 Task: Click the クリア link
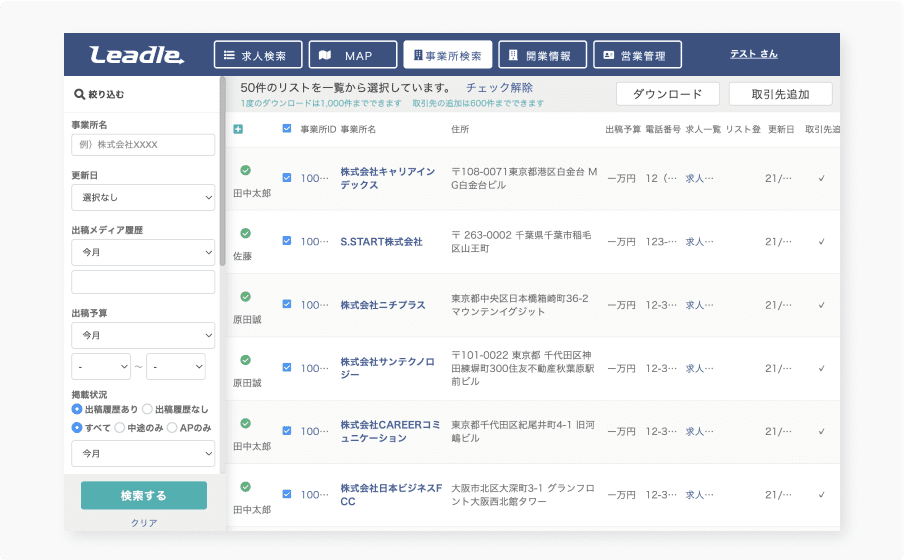click(144, 523)
